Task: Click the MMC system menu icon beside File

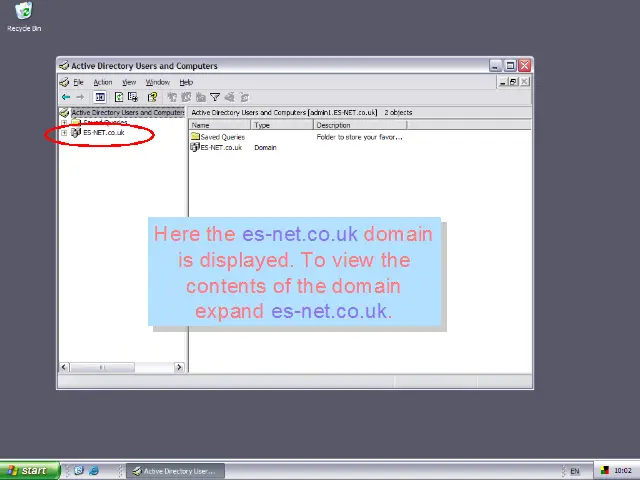Action: pos(64,82)
